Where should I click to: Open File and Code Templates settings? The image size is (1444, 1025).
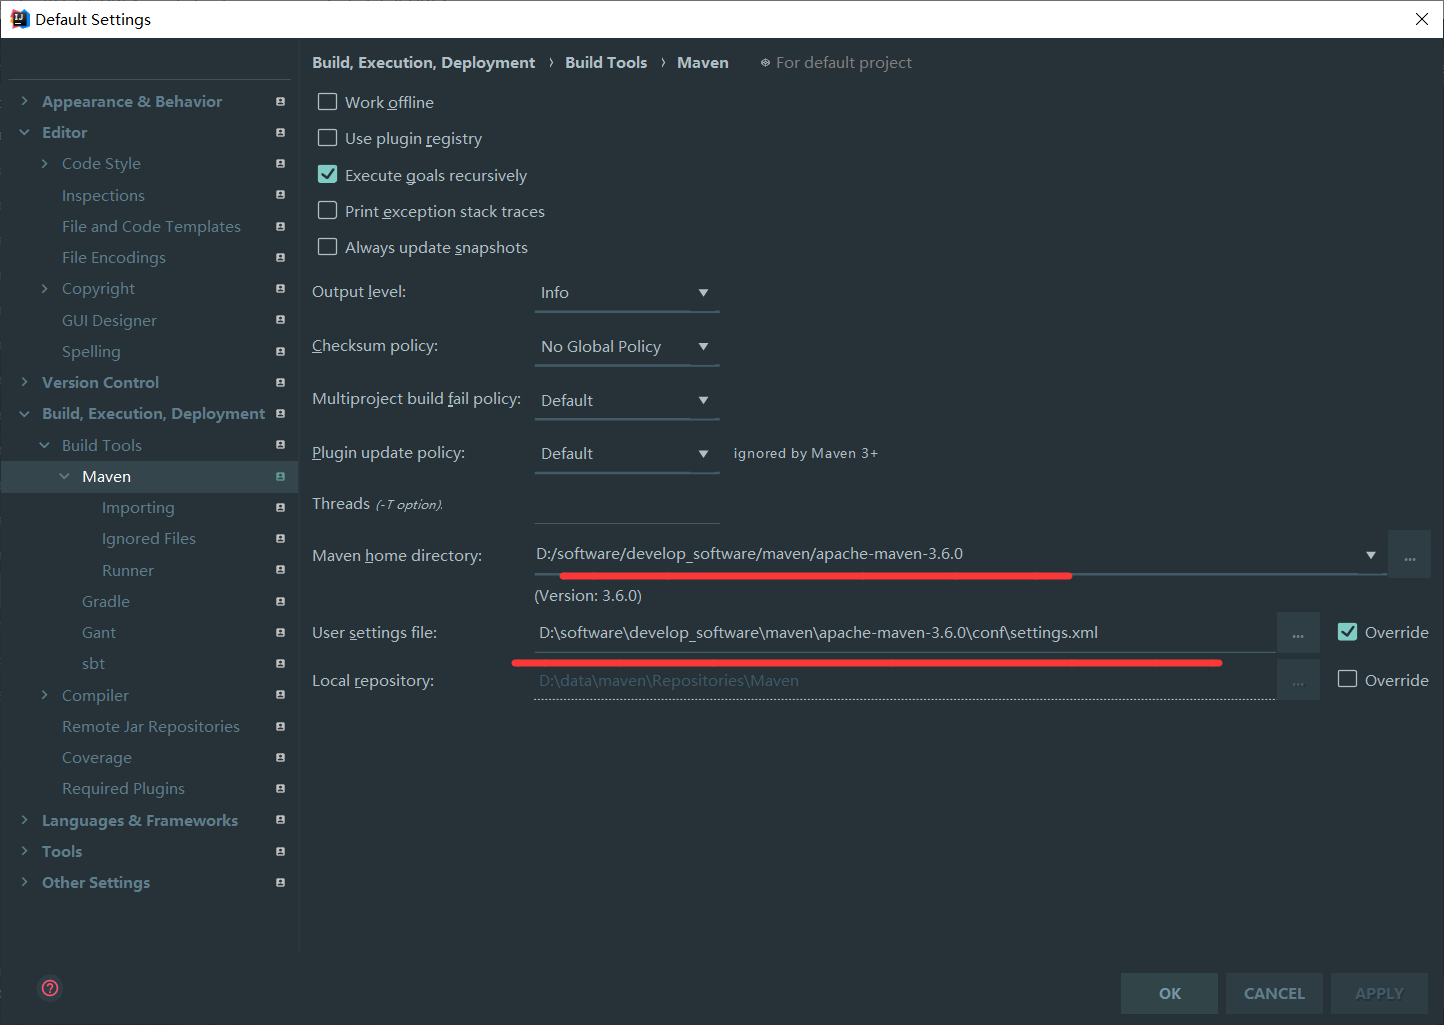pyautogui.click(x=151, y=227)
